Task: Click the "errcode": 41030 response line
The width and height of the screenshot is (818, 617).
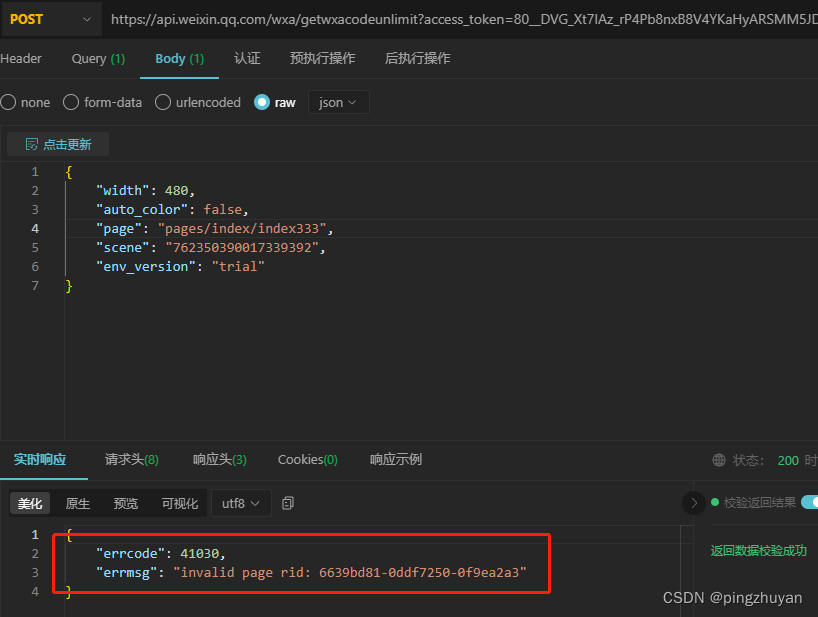Action: click(x=161, y=553)
